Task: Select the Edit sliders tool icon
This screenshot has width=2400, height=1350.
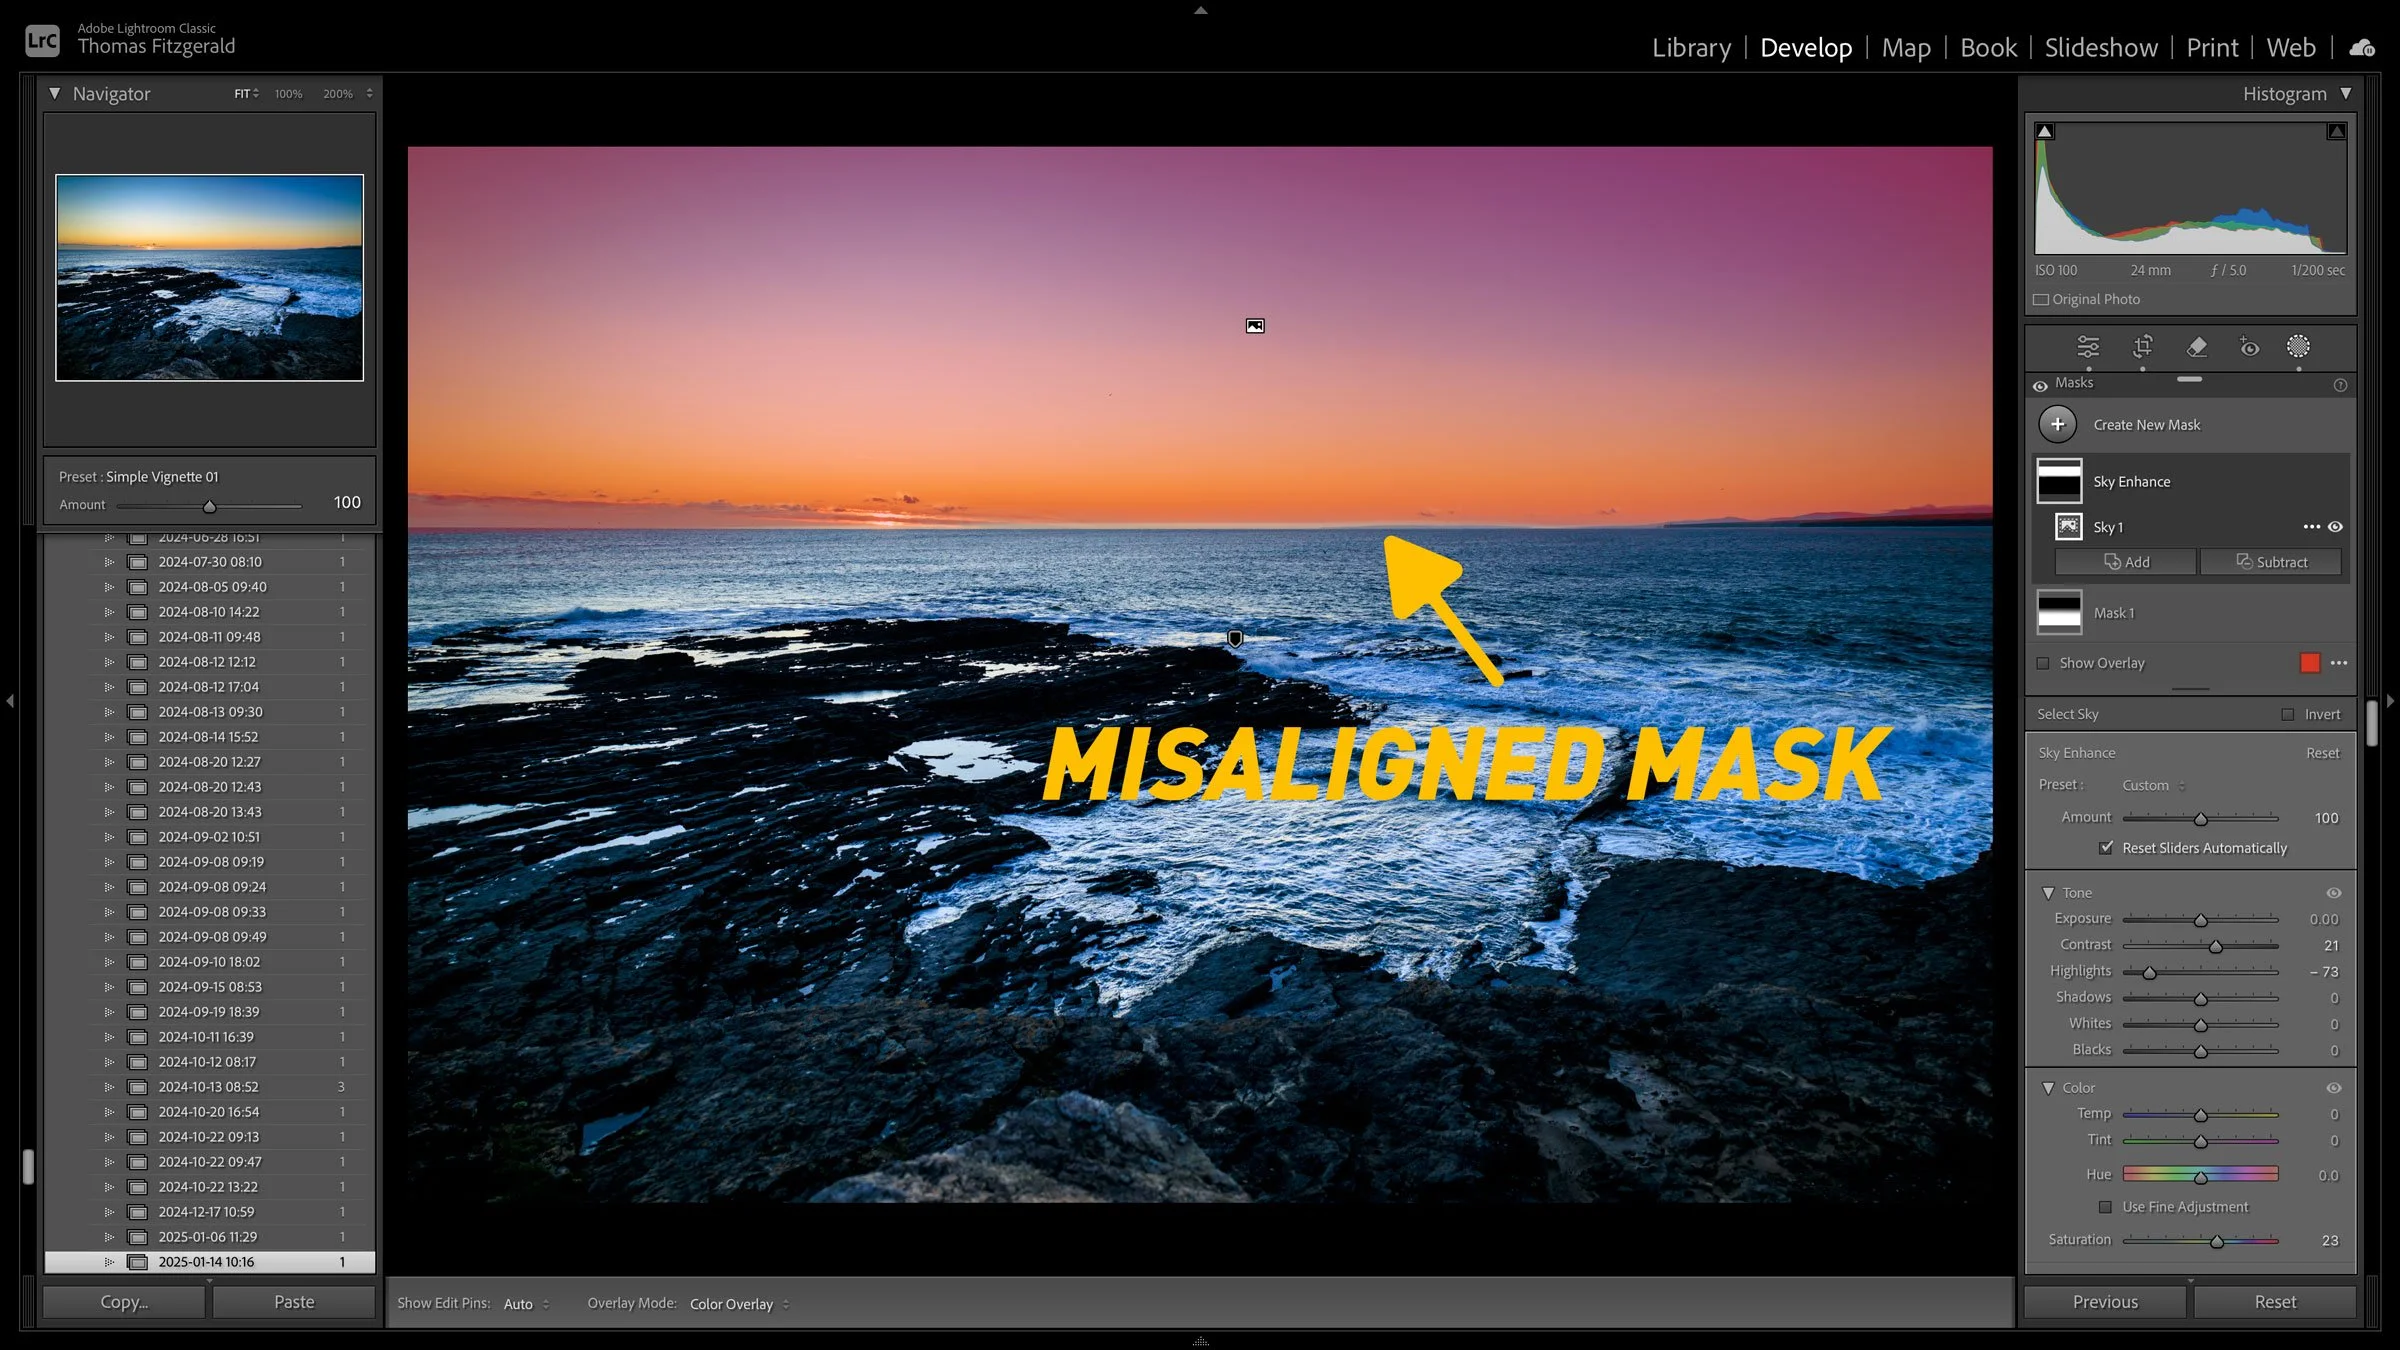Action: (2088, 347)
